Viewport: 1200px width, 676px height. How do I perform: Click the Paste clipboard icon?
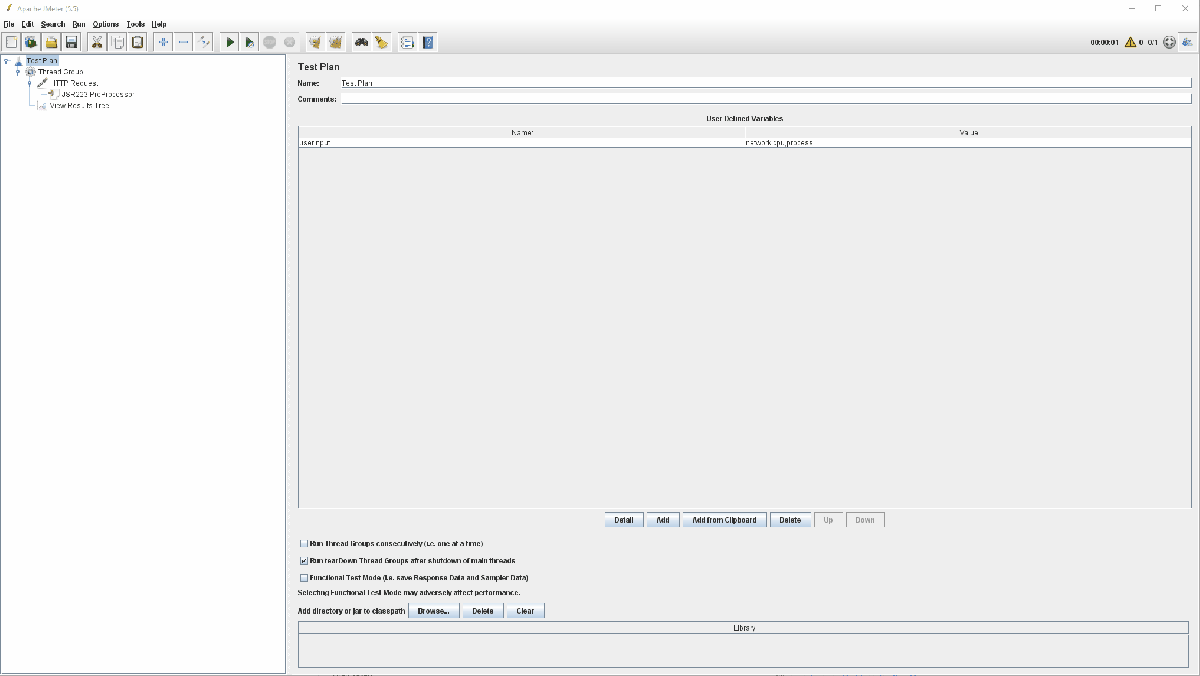138,42
